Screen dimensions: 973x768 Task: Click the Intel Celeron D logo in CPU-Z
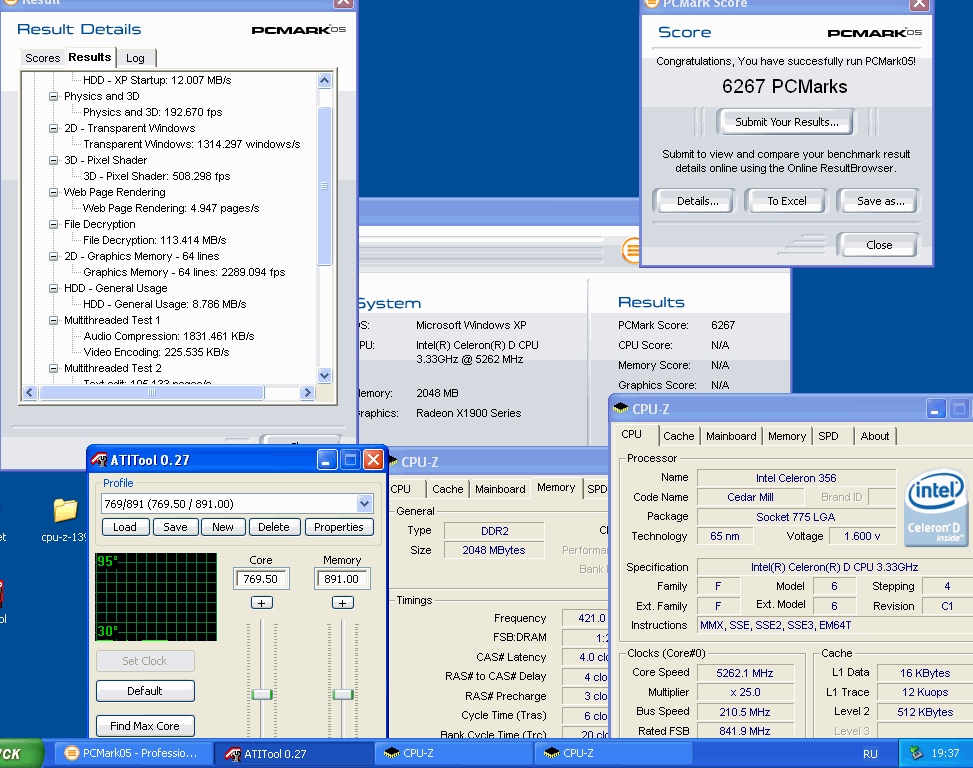coord(936,507)
